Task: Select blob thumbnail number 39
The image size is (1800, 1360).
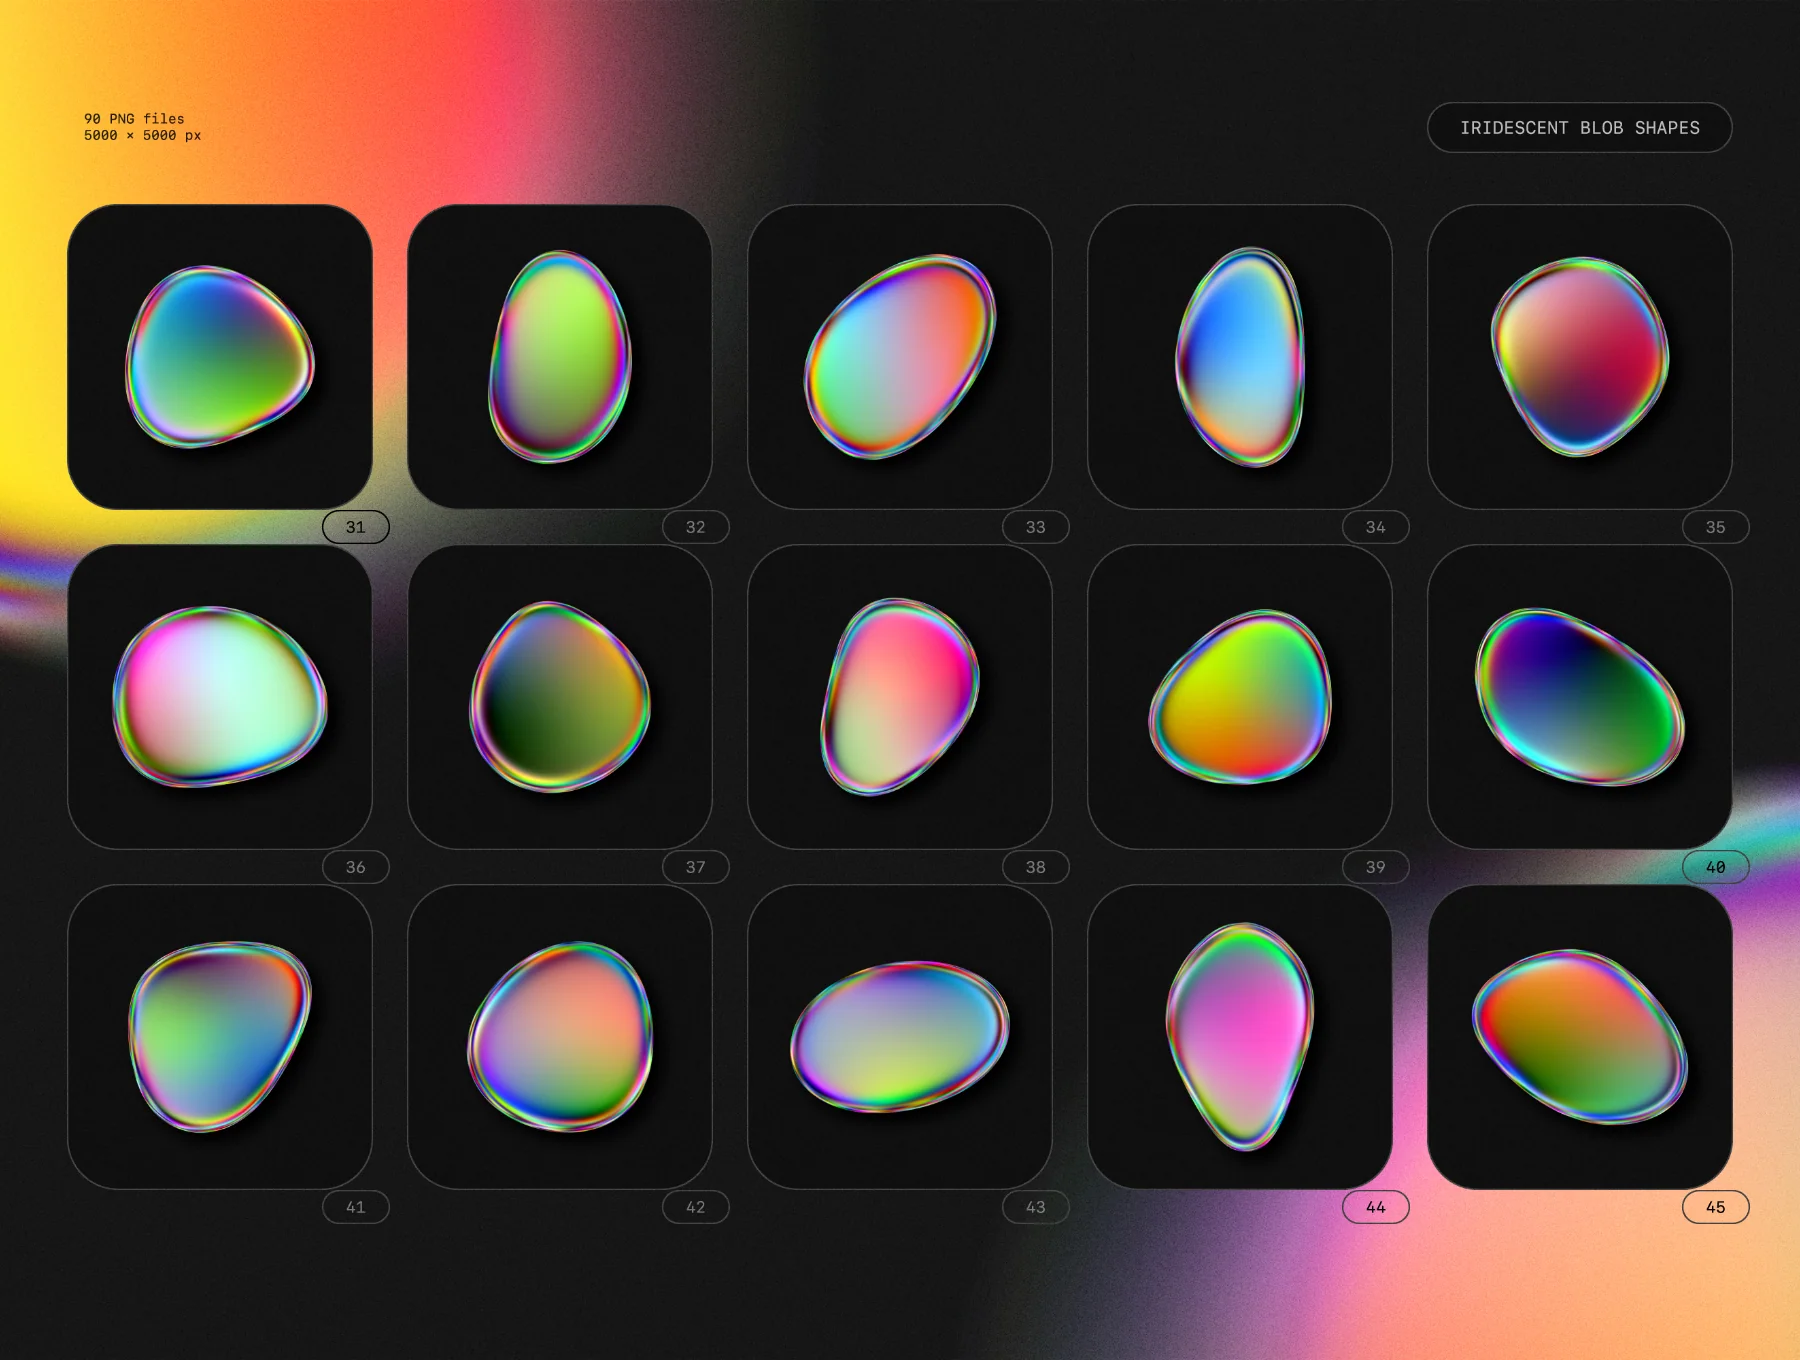Action: click(1240, 697)
